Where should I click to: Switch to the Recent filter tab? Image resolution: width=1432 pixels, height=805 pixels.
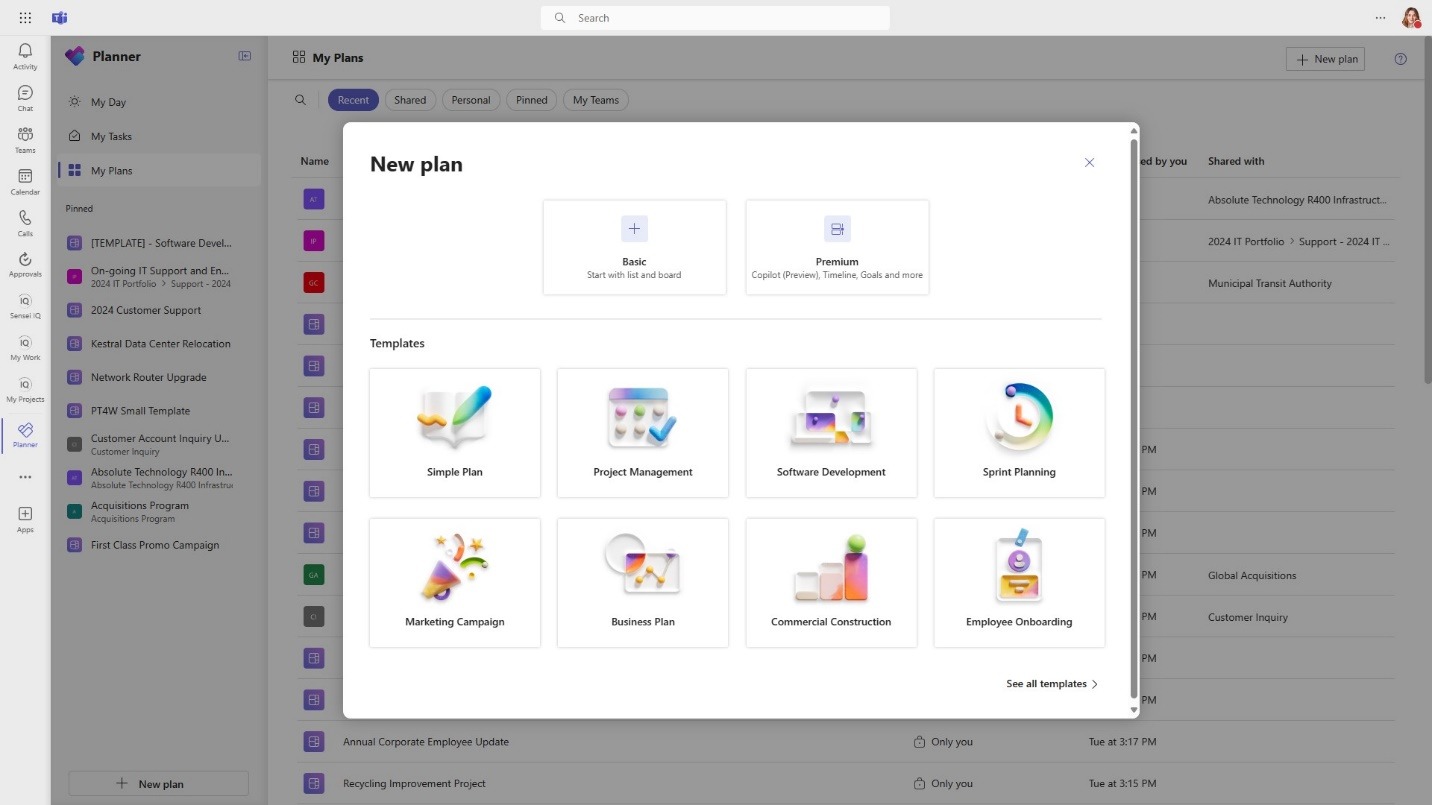353,100
